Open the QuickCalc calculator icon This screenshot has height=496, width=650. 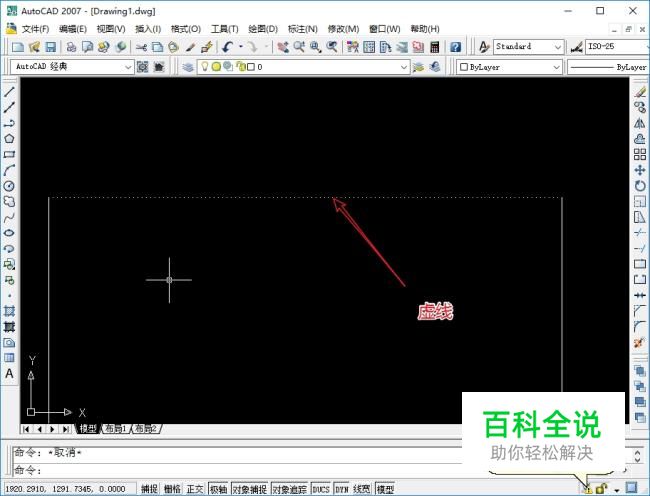(434, 47)
